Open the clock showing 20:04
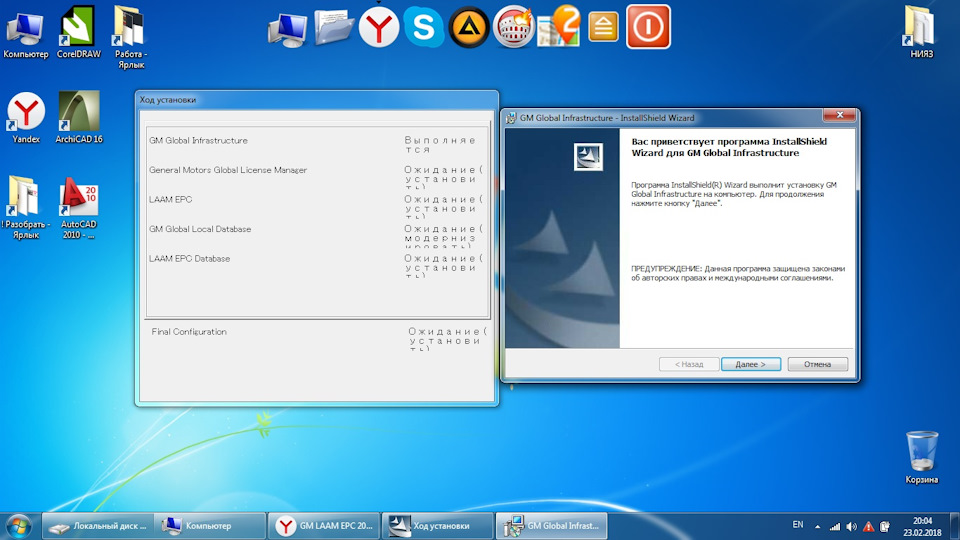 [x=921, y=527]
